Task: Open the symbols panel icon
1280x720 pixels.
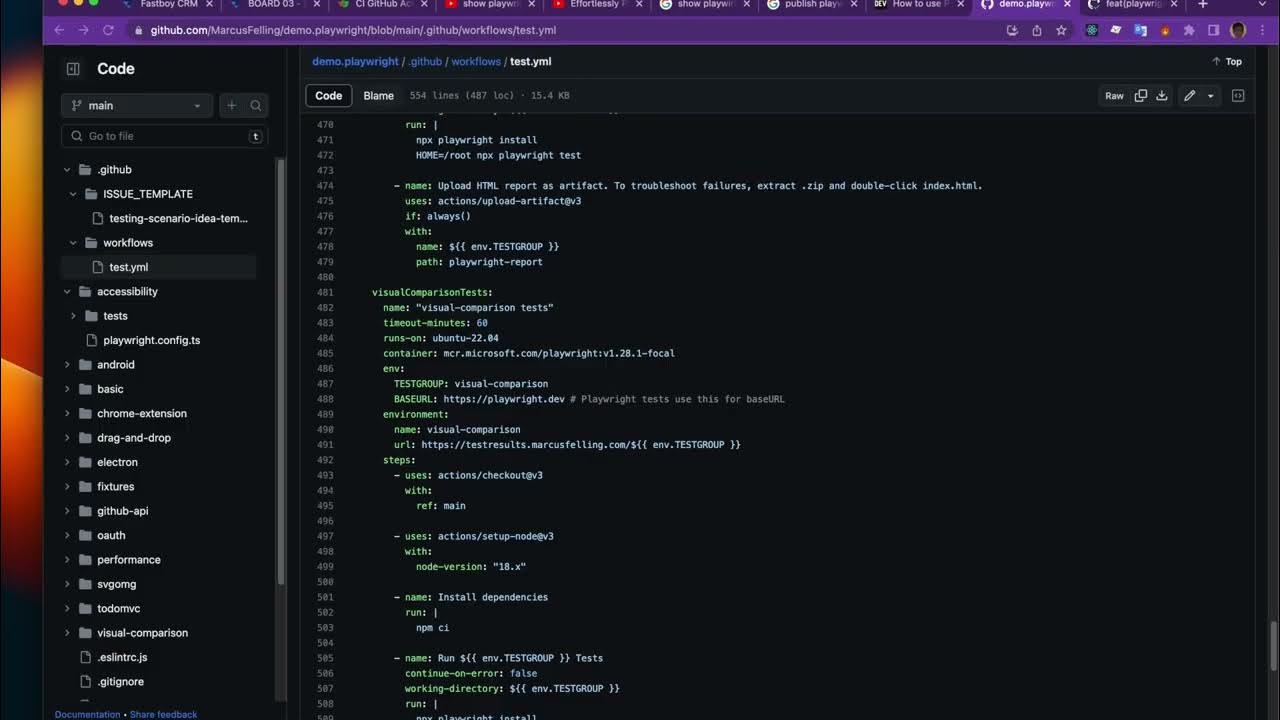Action: (x=1238, y=96)
